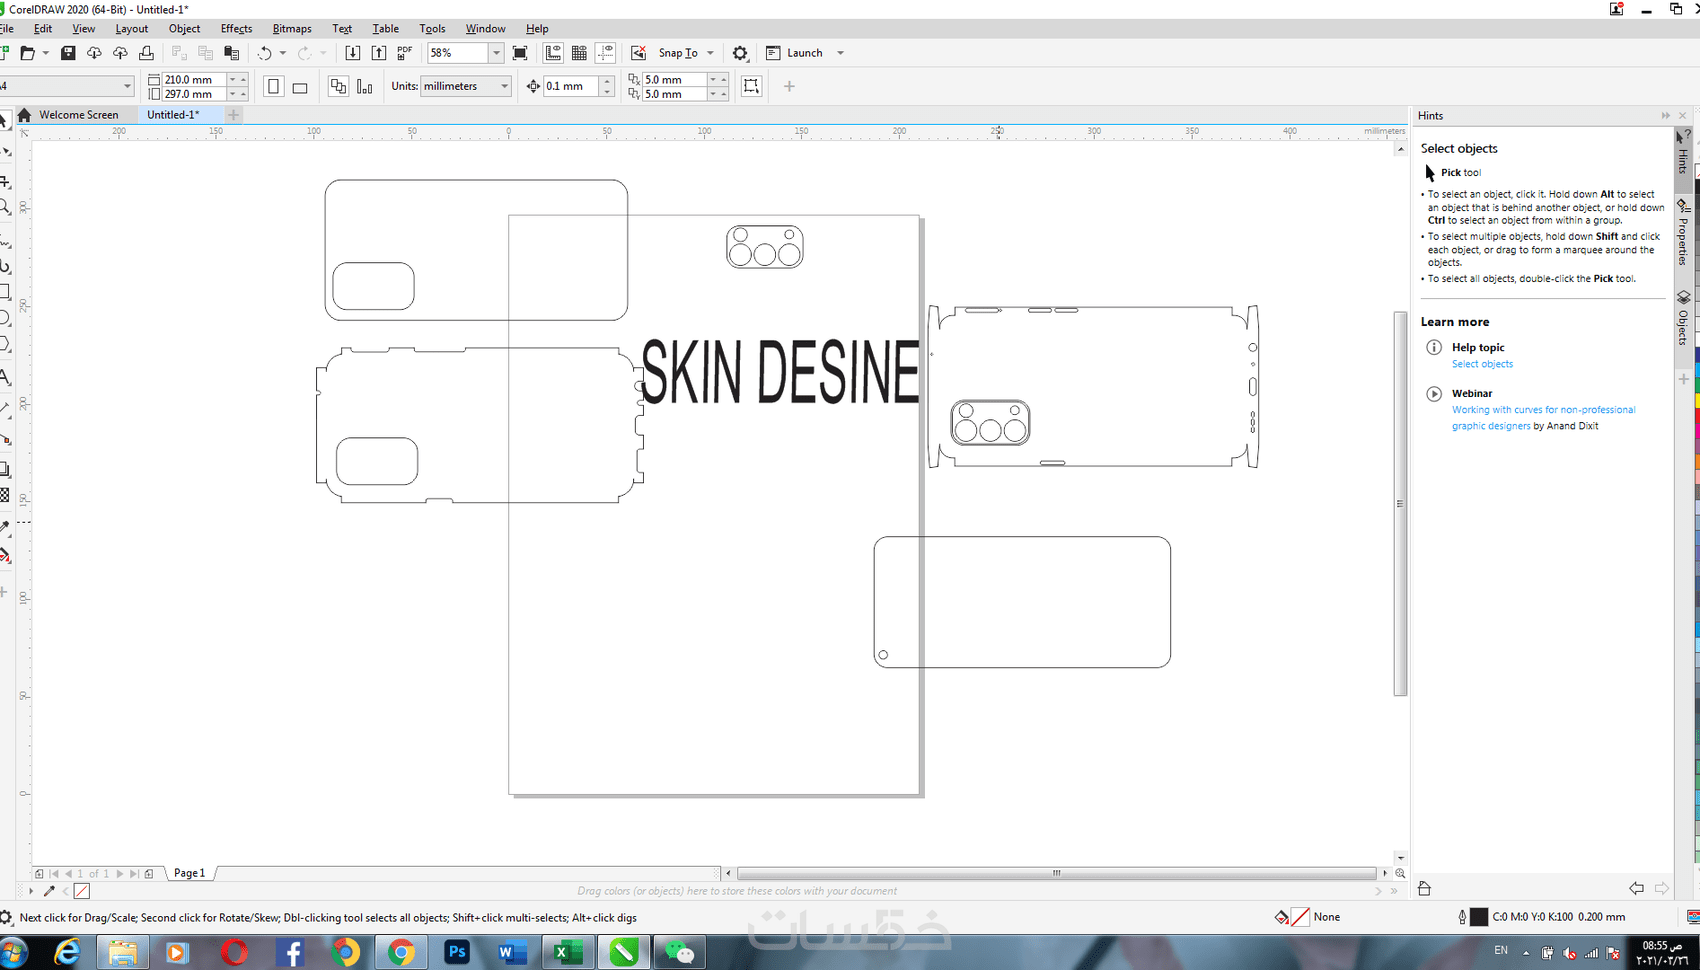Open the Snap To dropdown
1700x970 pixels.
(x=710, y=53)
